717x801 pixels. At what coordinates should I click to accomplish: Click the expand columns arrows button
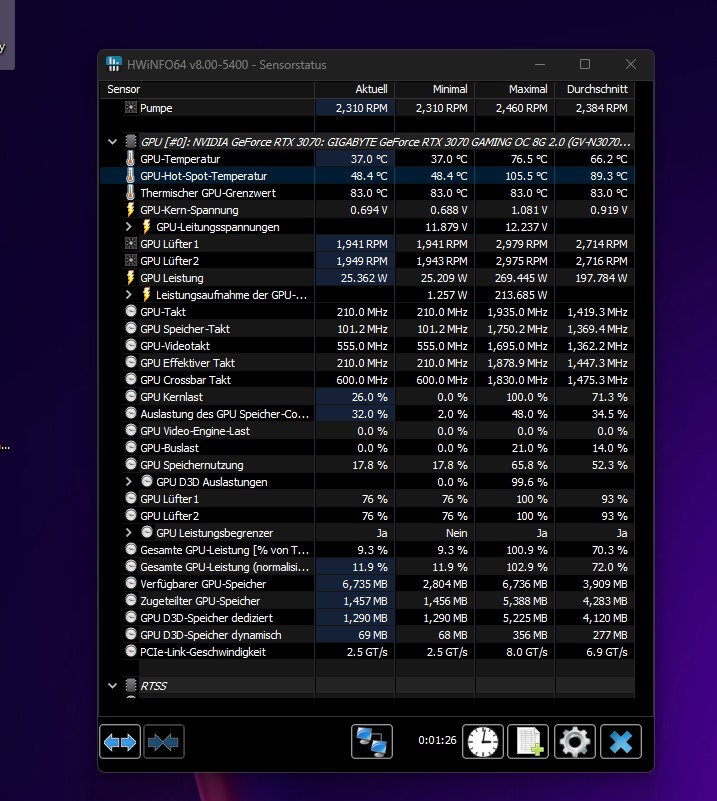[x=120, y=741]
